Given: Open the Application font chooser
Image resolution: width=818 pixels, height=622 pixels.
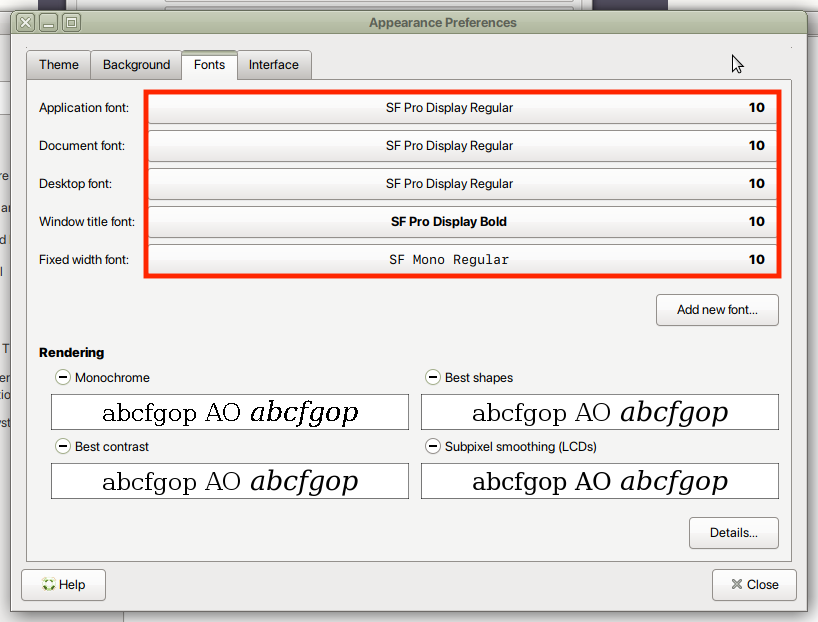Looking at the screenshot, I should tap(462, 108).
